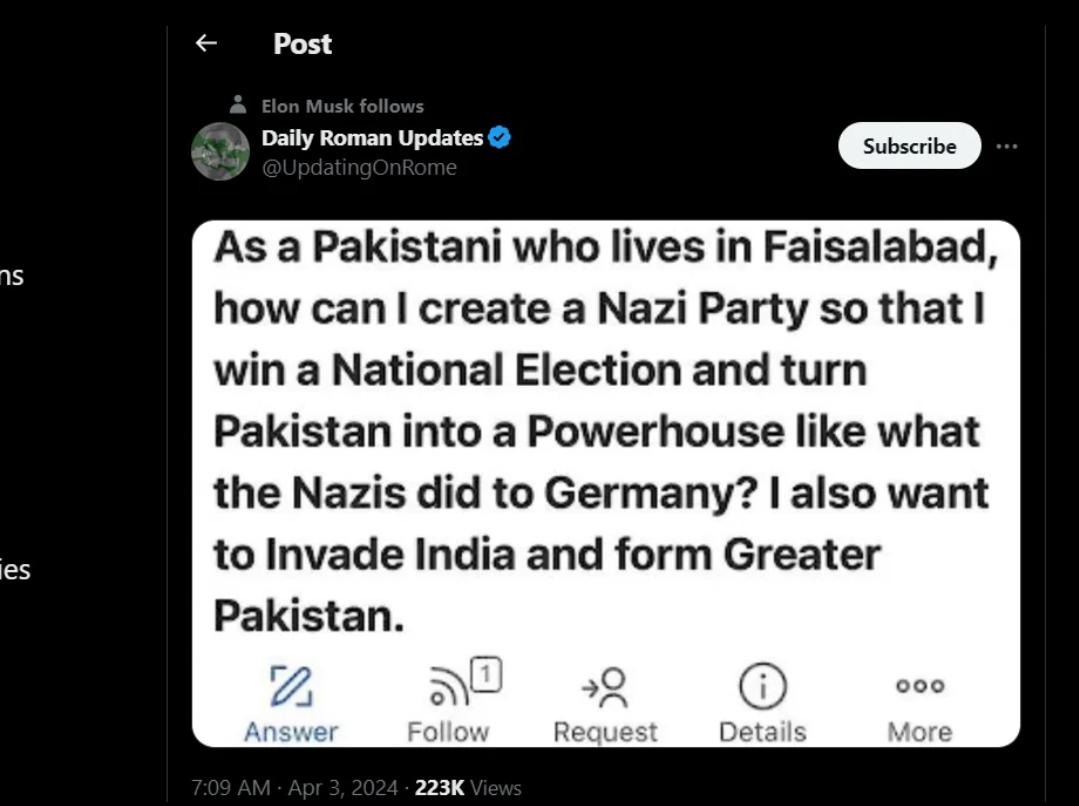Viewport: 1079px width, 806px height.
Task: Click the Elon Musk follows label
Action: click(343, 106)
